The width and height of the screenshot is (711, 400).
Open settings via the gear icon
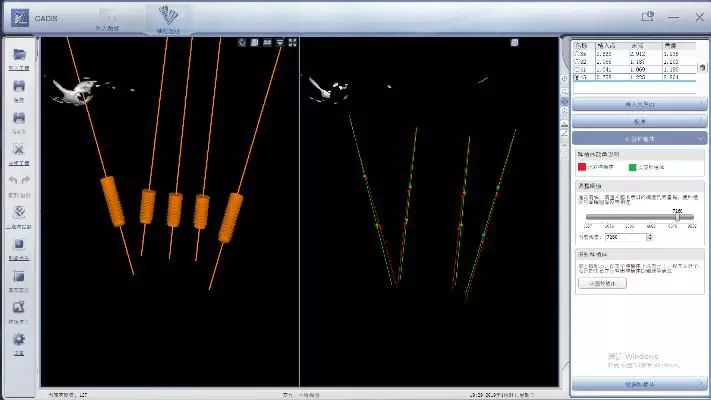coord(18,340)
